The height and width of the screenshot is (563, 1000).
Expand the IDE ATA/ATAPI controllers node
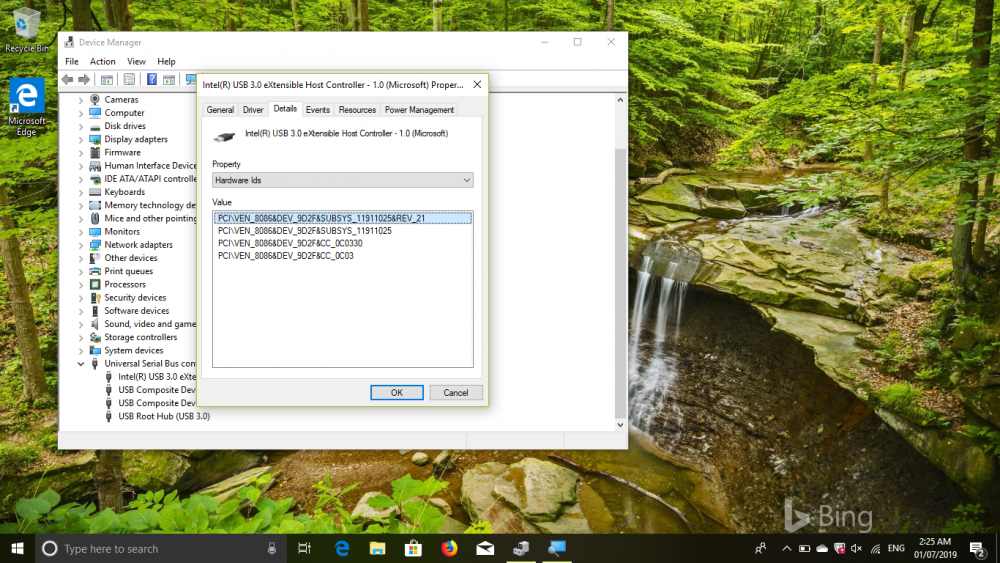[81, 179]
